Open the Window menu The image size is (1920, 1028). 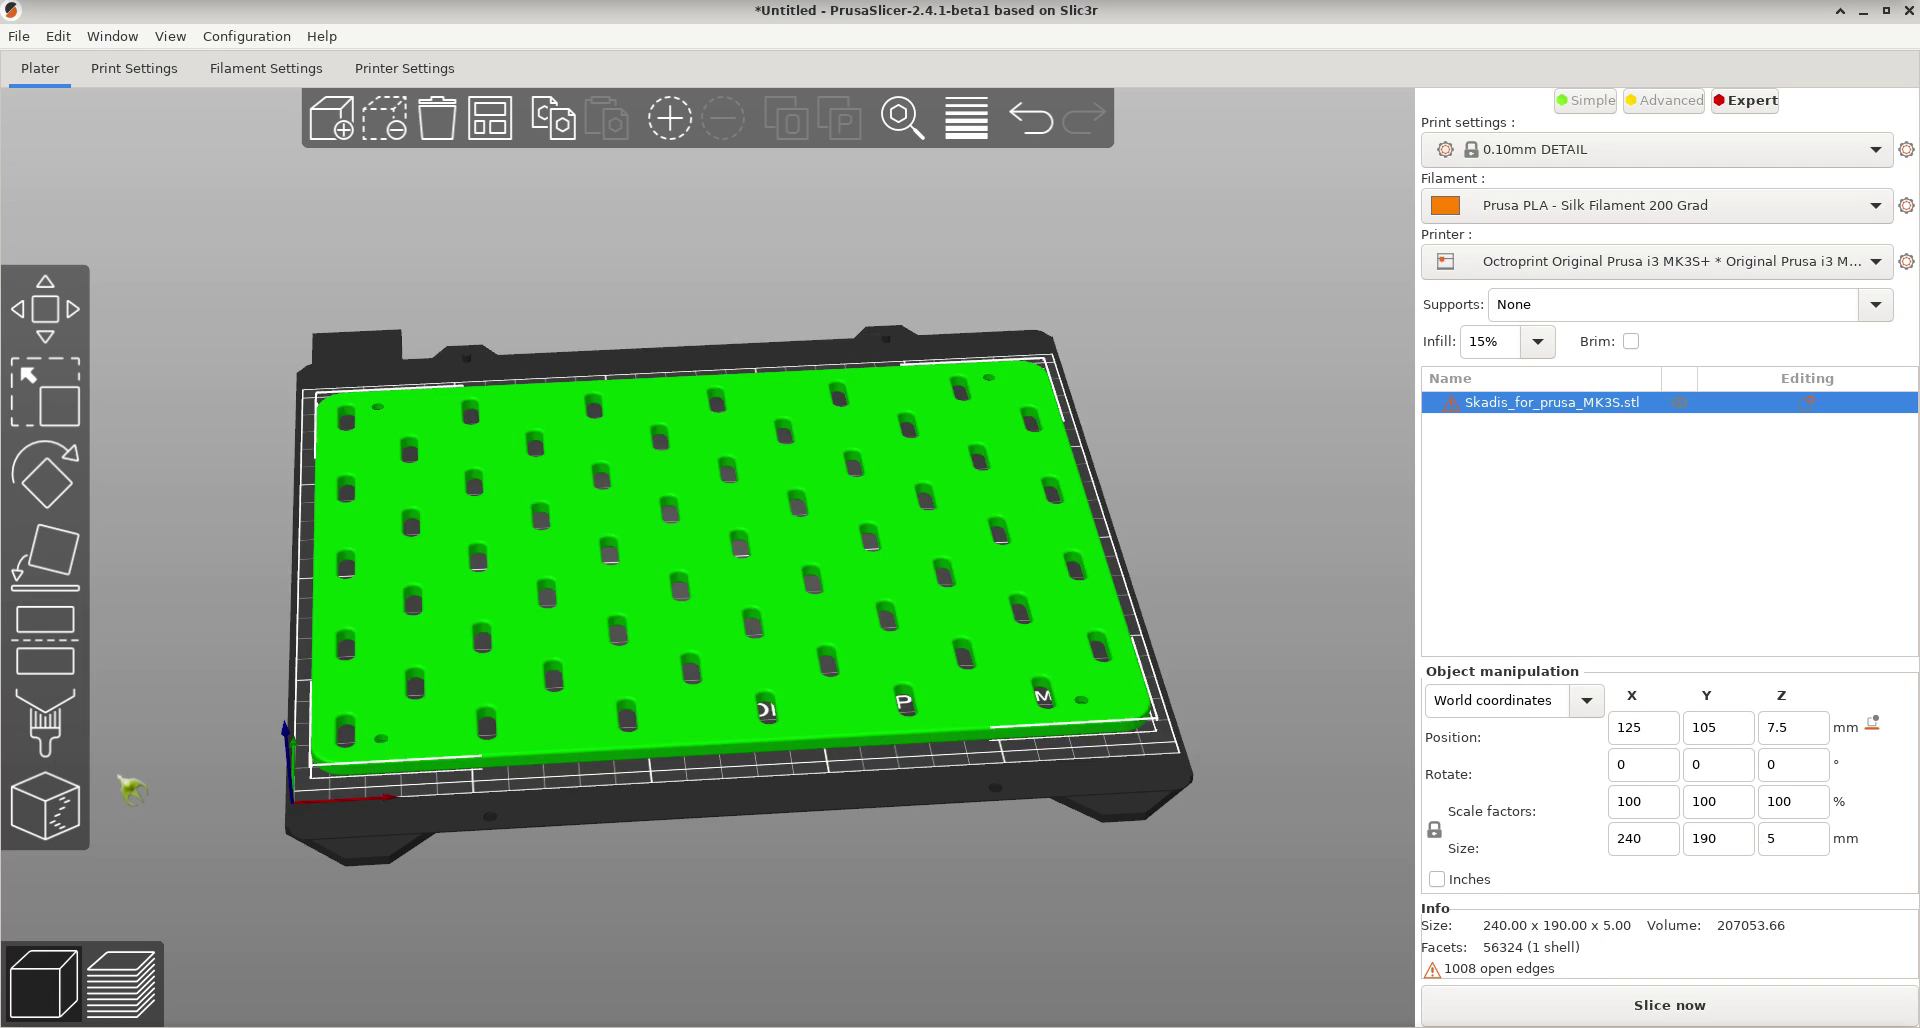[112, 36]
